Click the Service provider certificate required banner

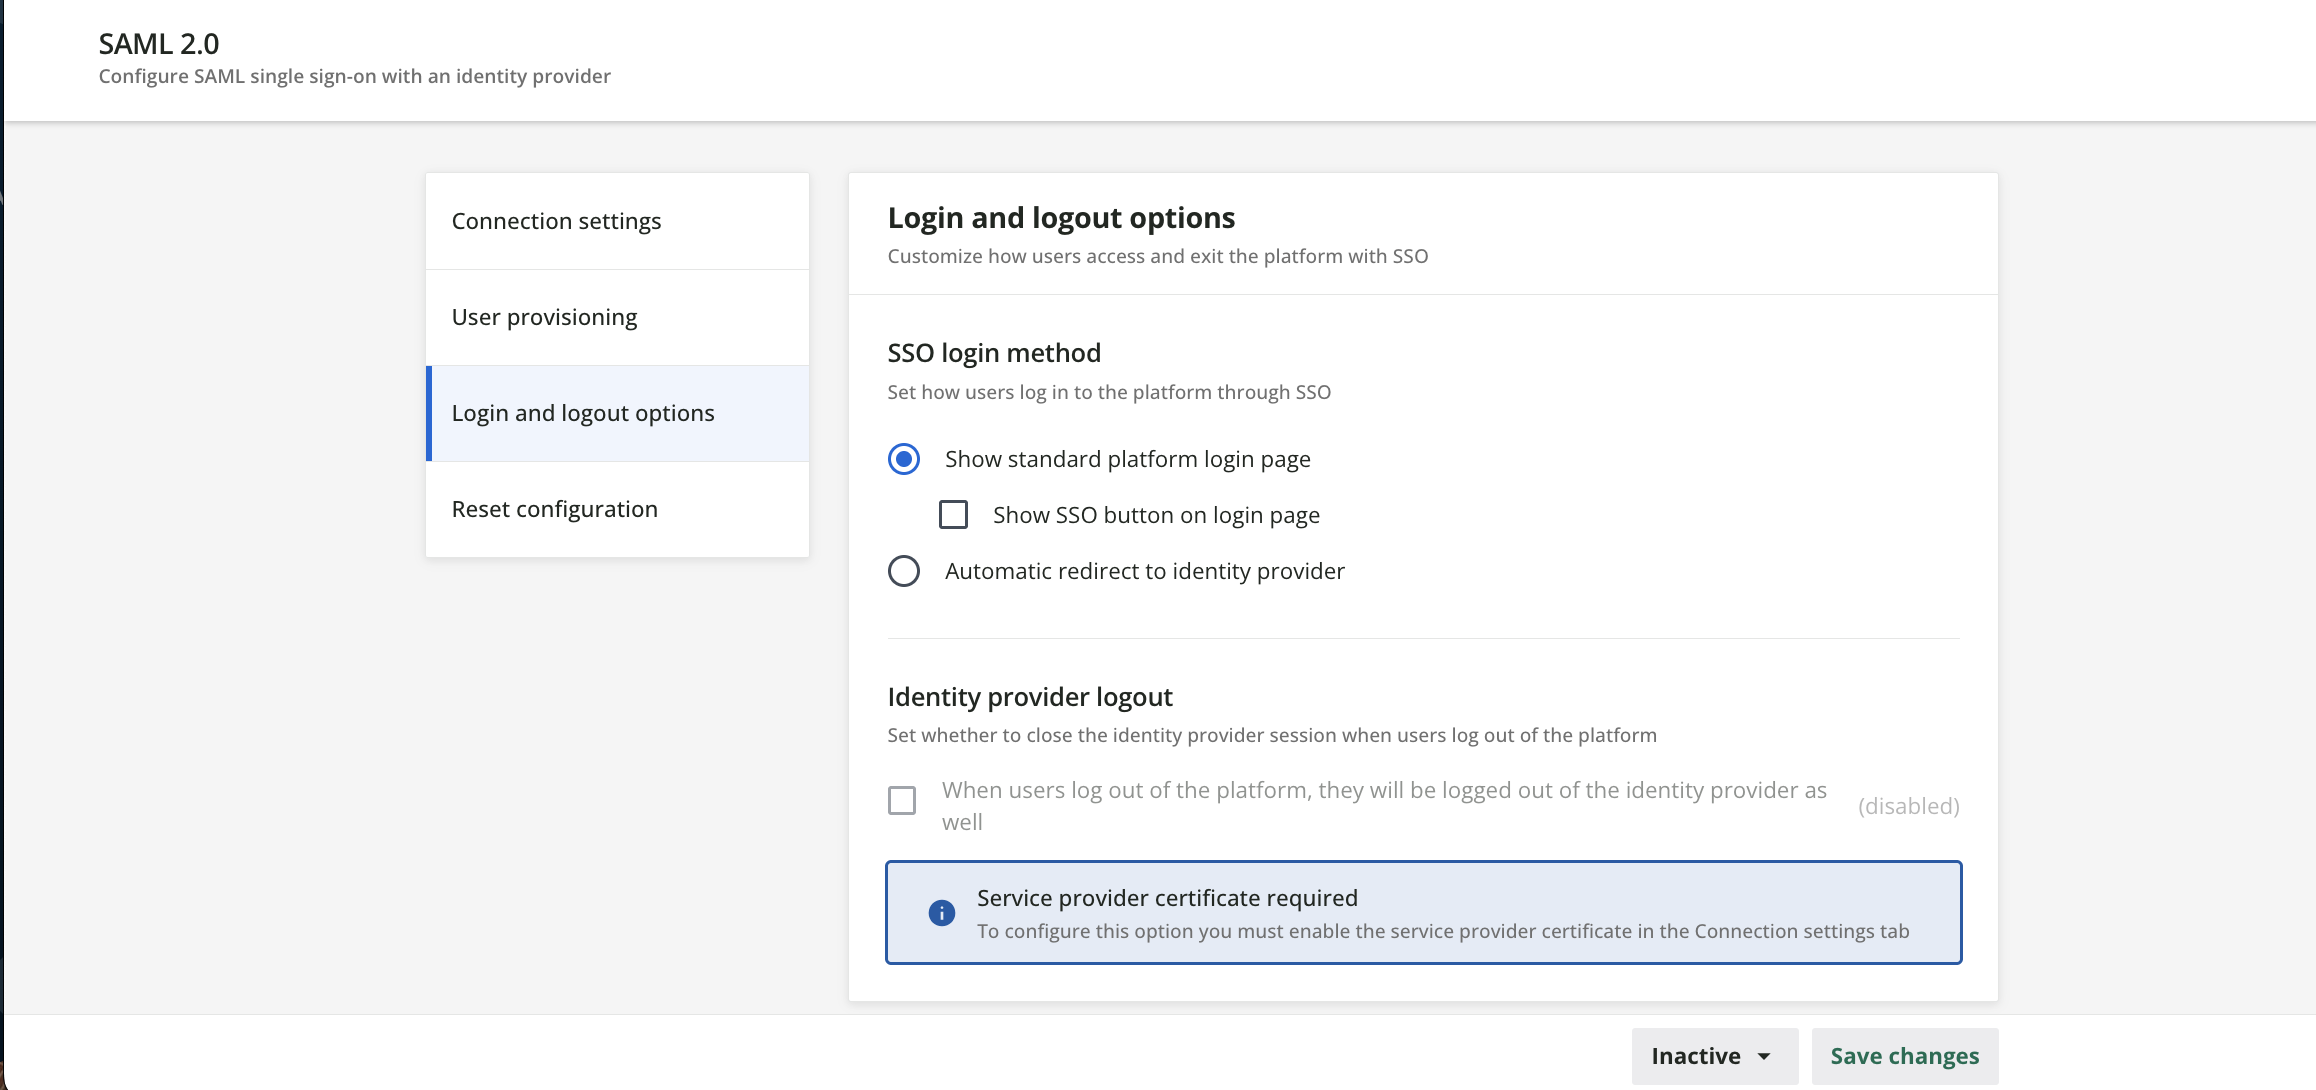pyautogui.click(x=1422, y=913)
